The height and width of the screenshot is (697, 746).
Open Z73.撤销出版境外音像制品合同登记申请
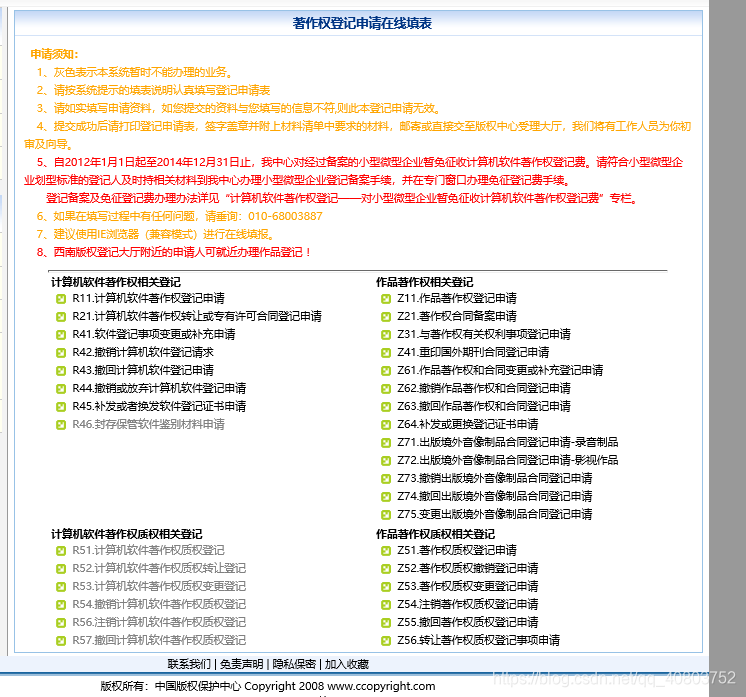pyautogui.click(x=495, y=479)
